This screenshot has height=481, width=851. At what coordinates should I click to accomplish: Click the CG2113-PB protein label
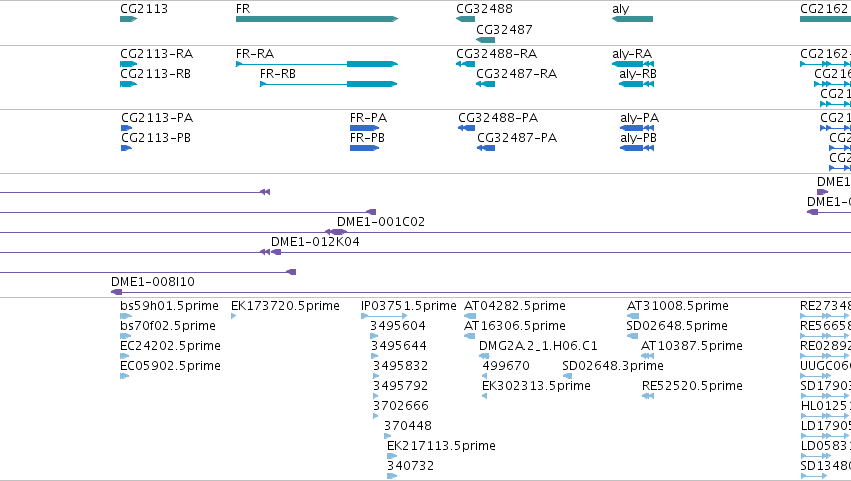coord(156,138)
